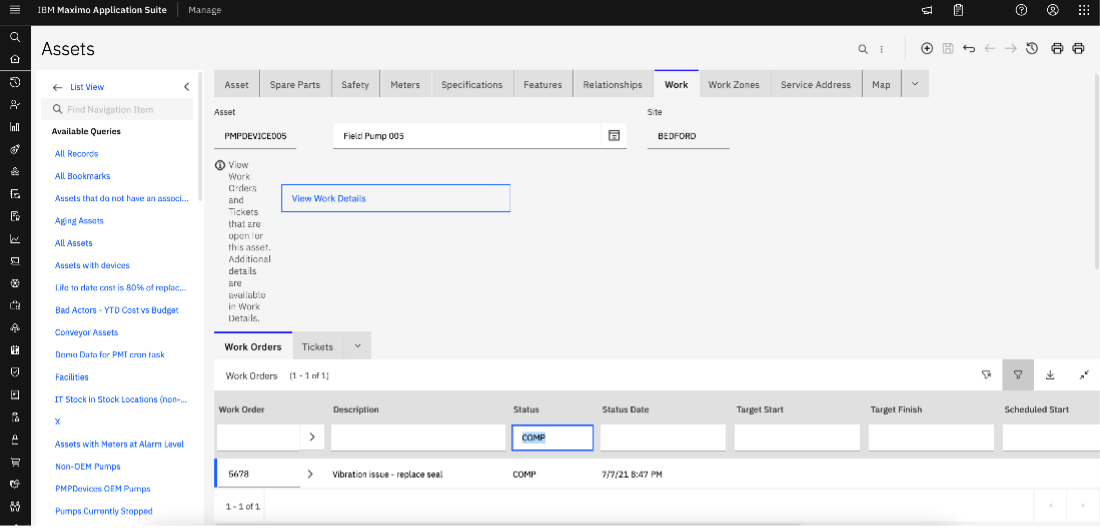
Task: Click the Status filter field containing COMP
Action: [x=552, y=438]
